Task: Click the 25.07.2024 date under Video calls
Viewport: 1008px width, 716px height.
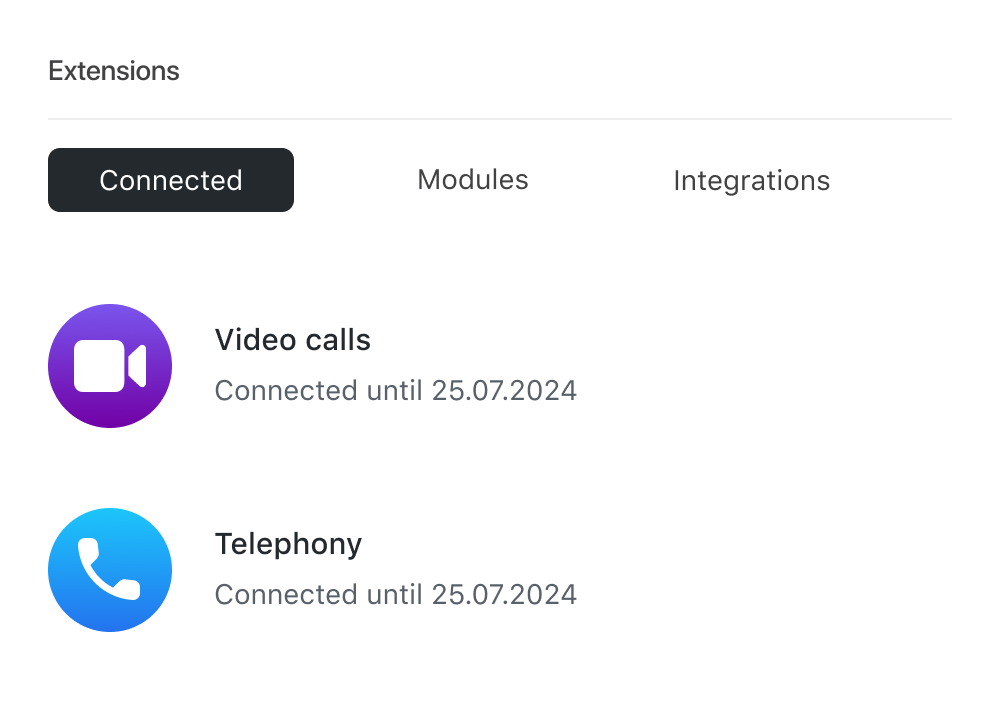Action: click(504, 390)
